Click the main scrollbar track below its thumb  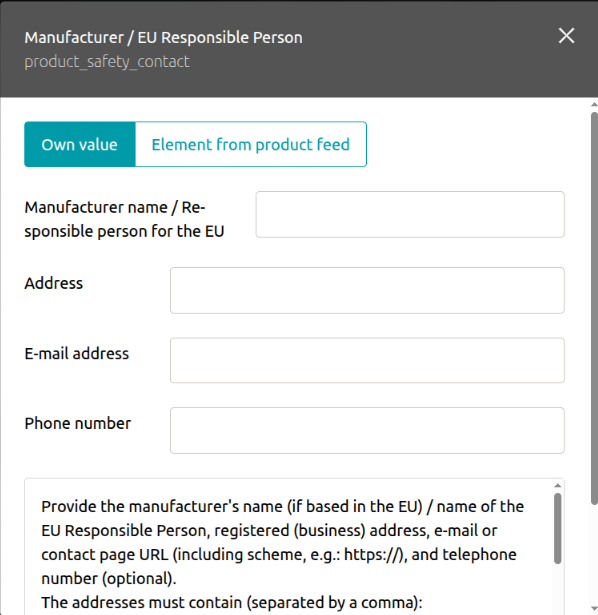coord(594,555)
